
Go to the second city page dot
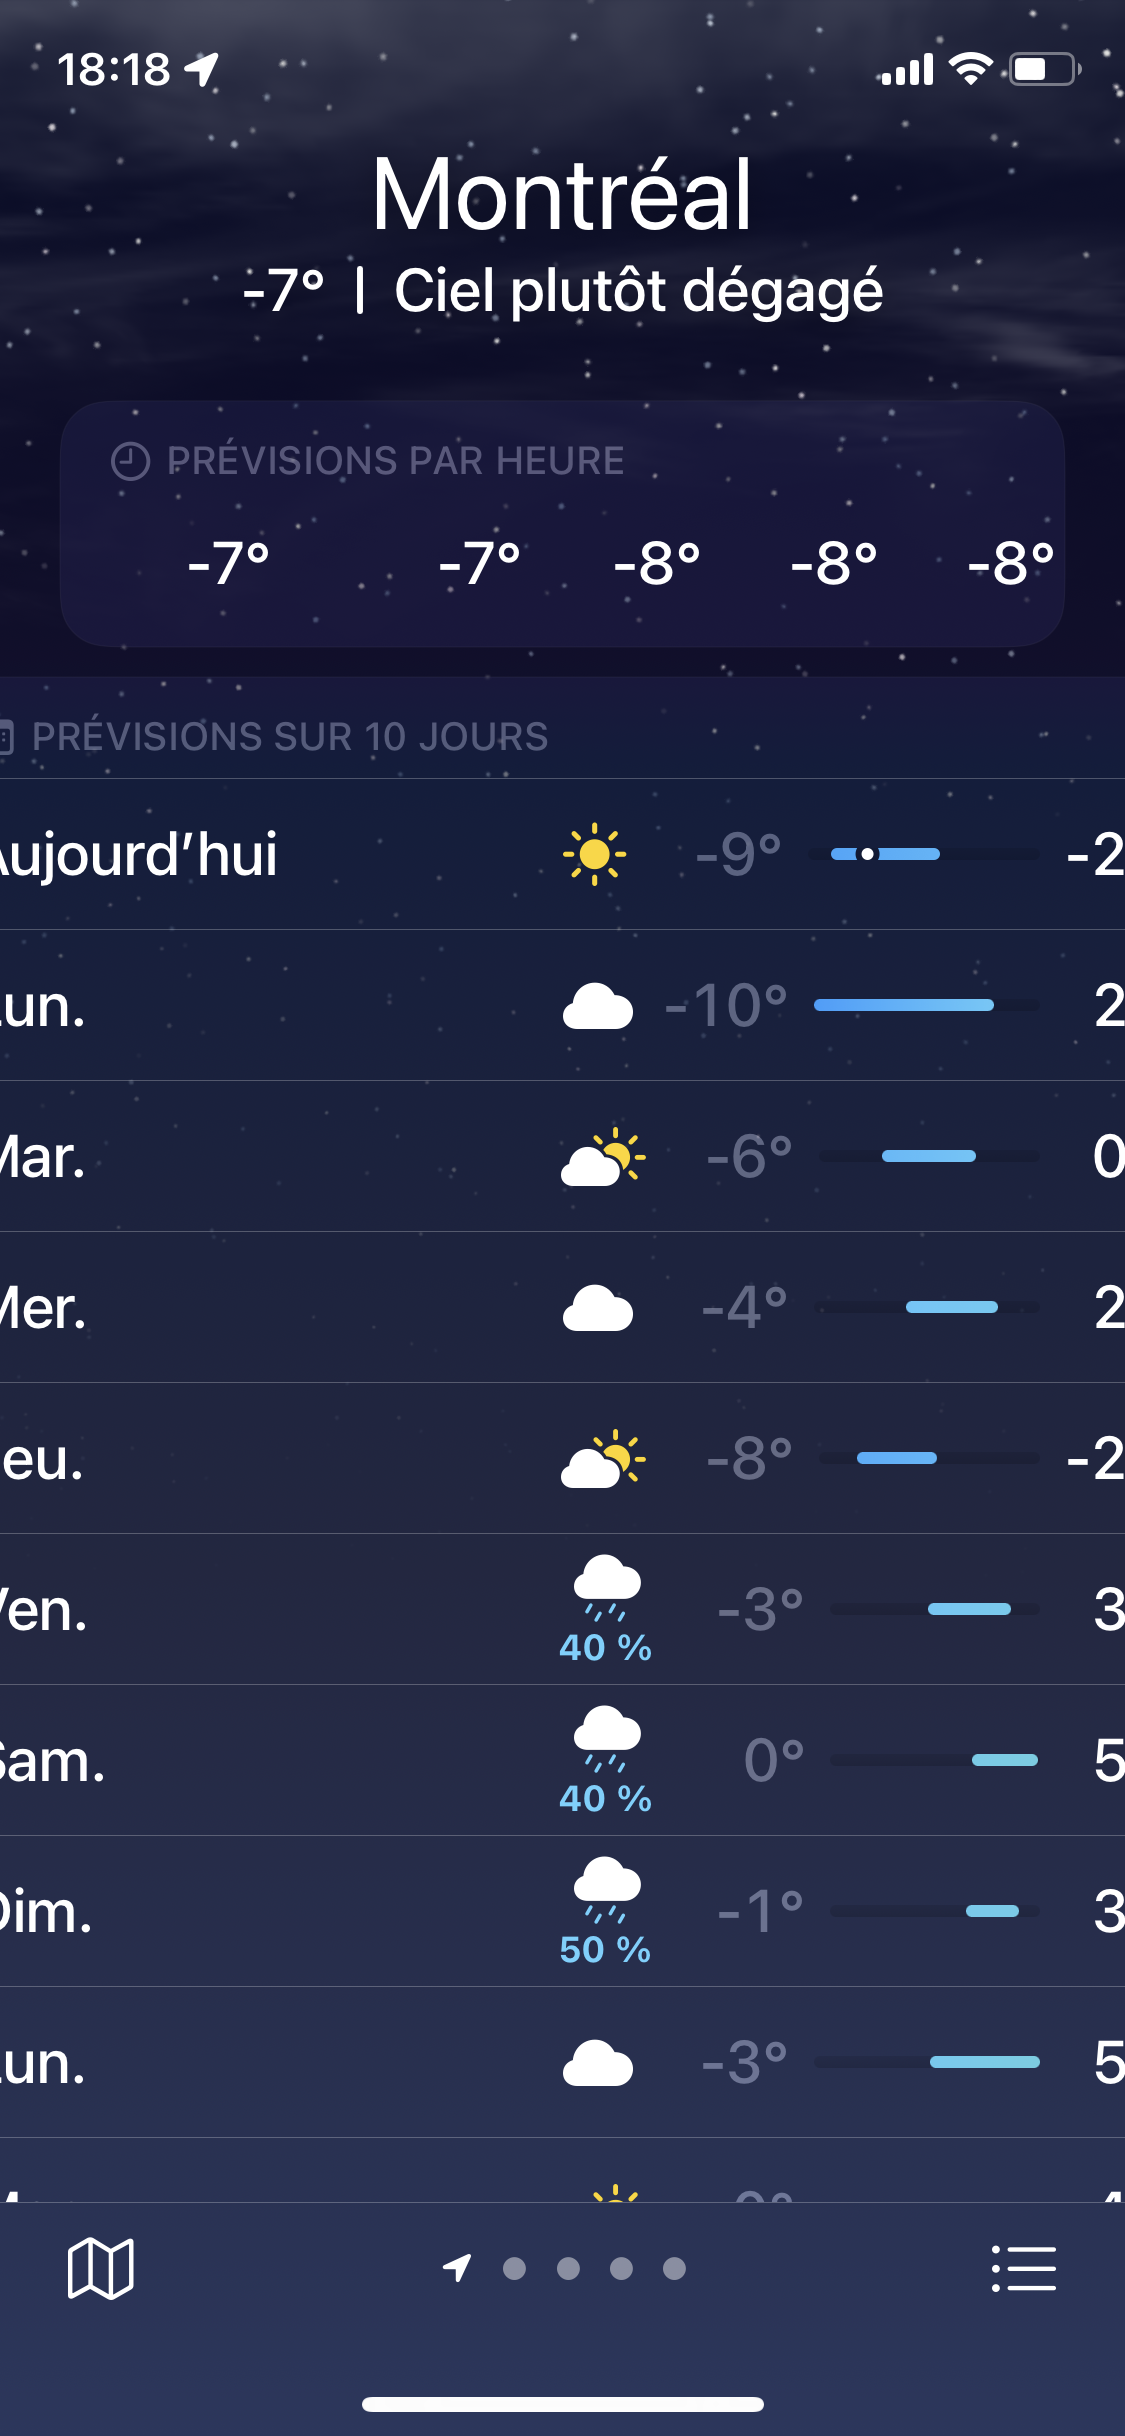pos(568,2268)
